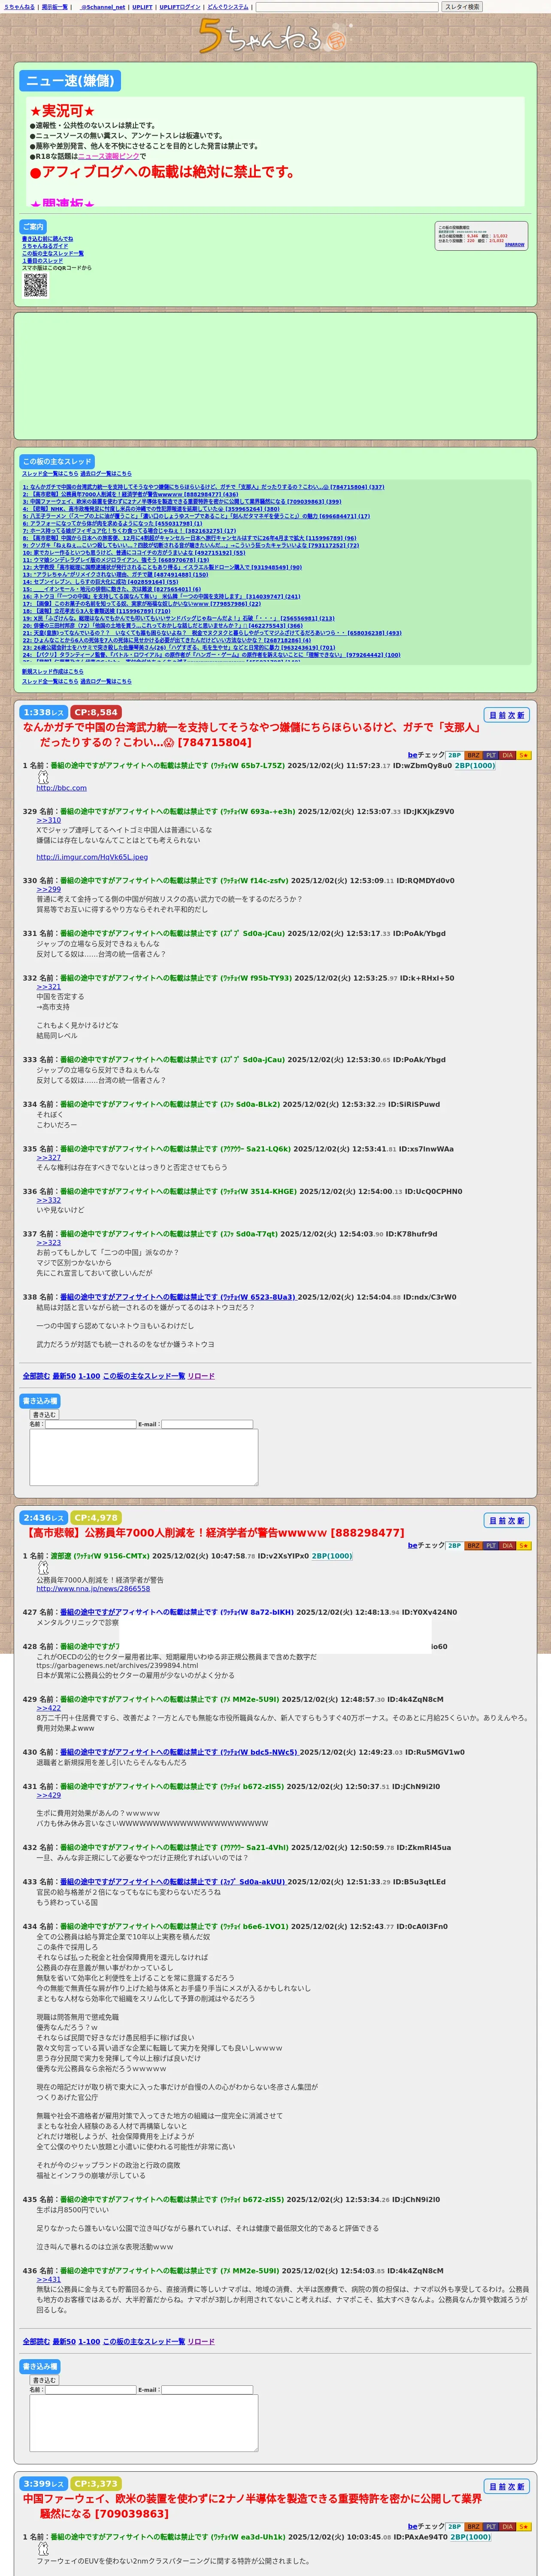
Task: Follow the >>321 anchor in post 332
Action: coord(49,987)
